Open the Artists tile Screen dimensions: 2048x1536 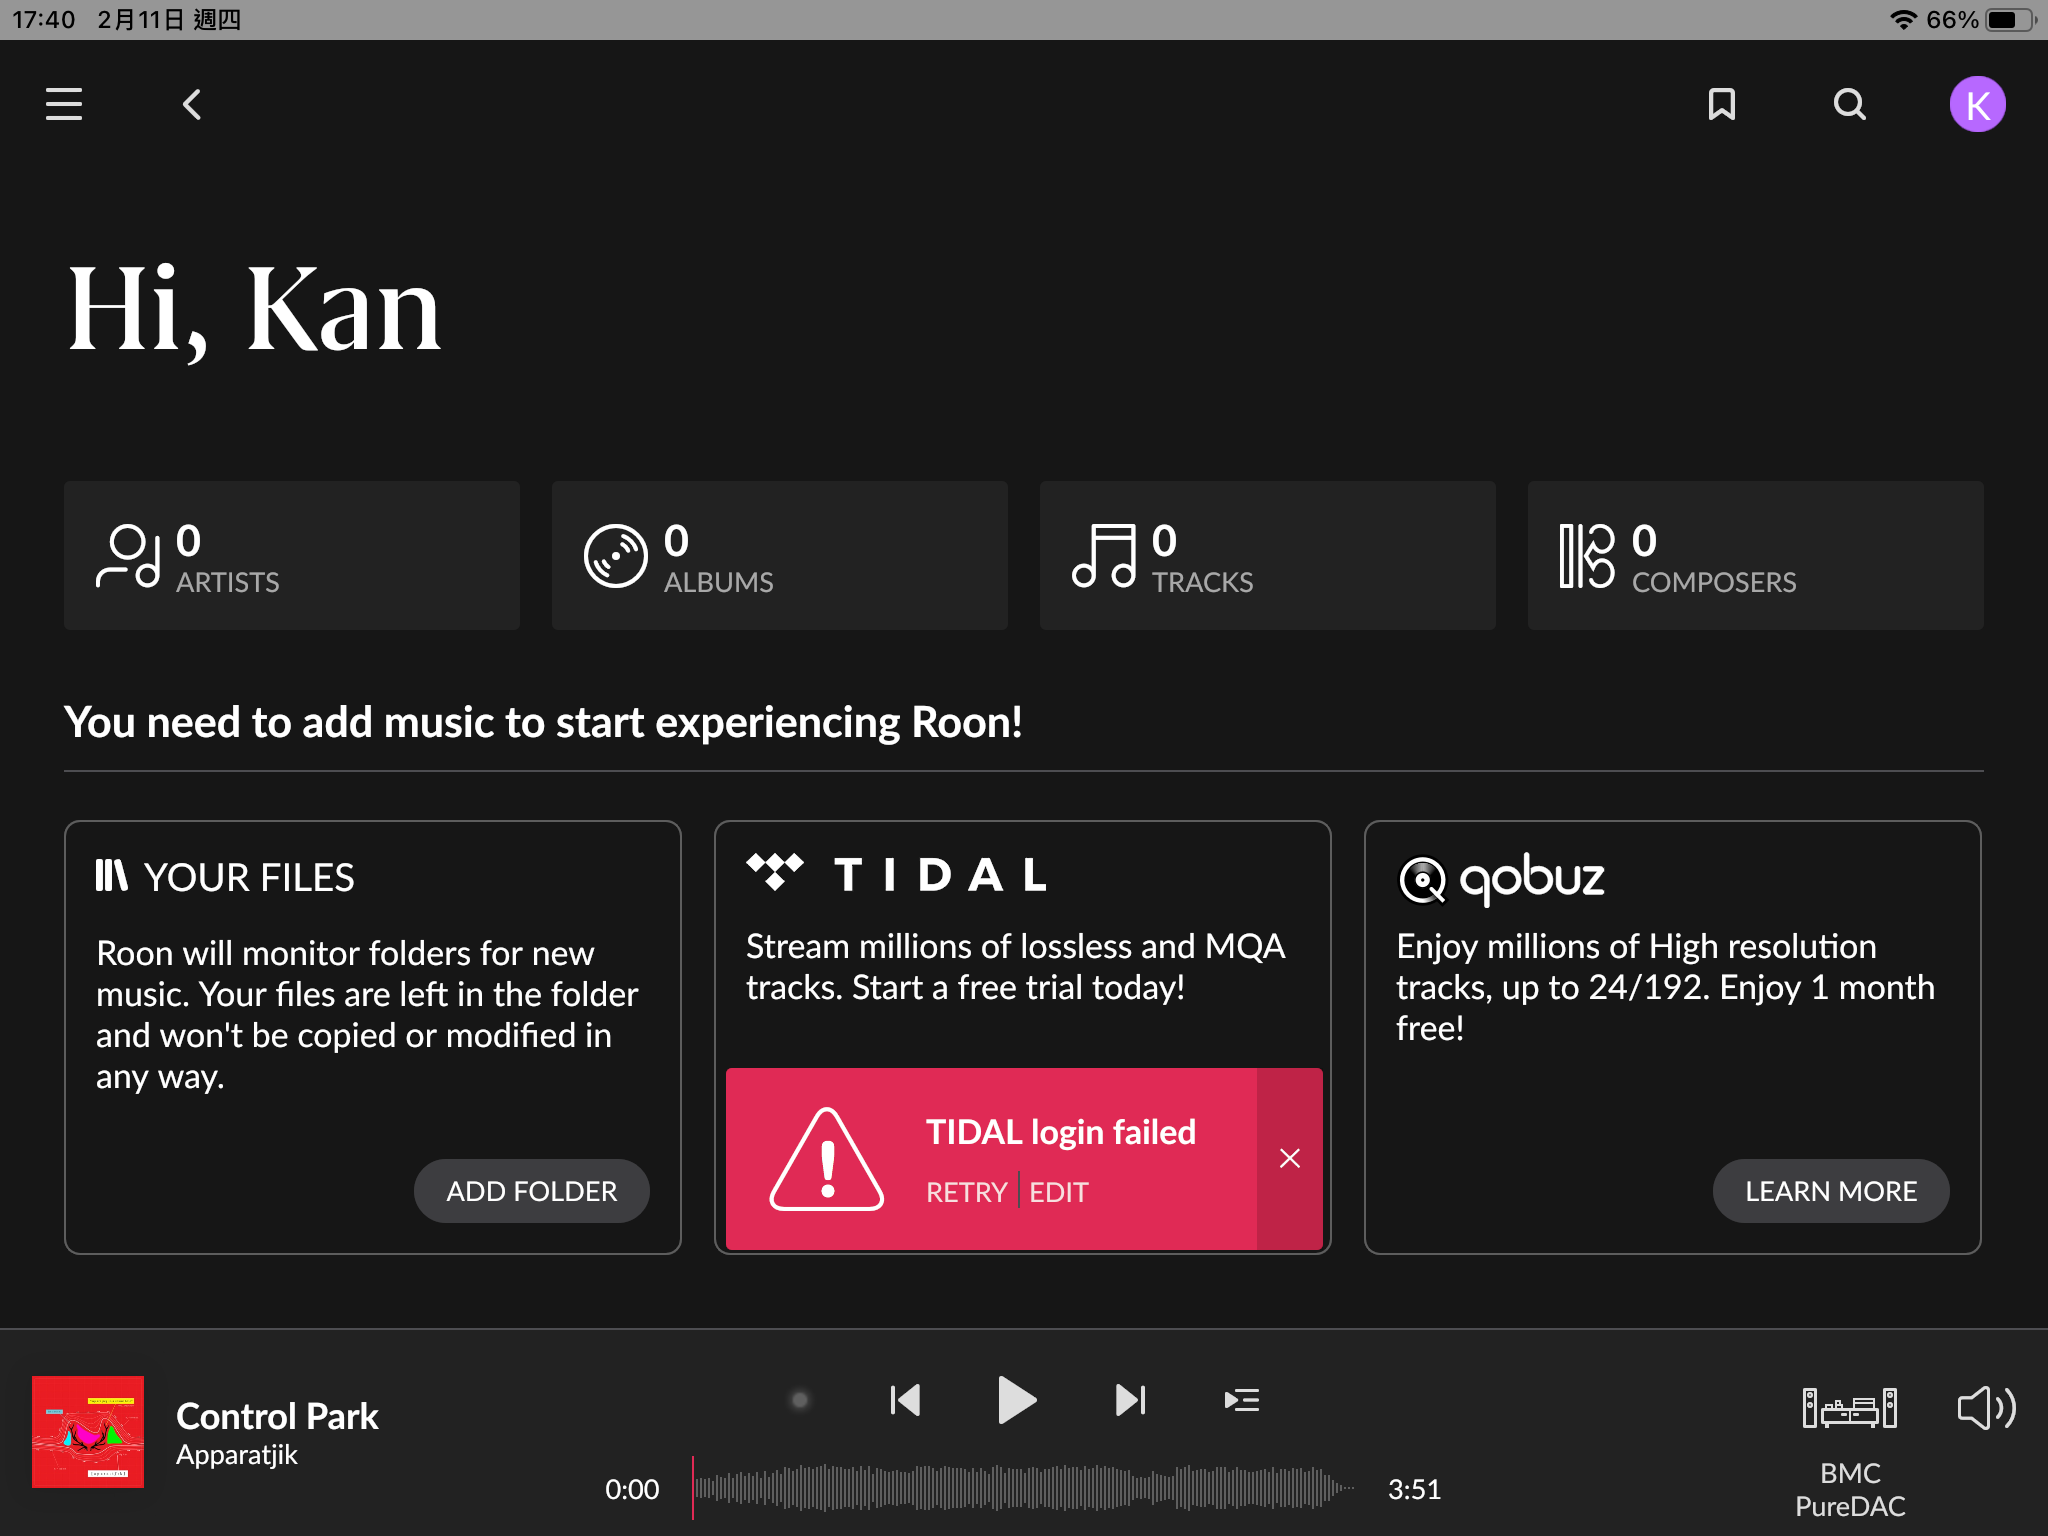pyautogui.click(x=292, y=555)
